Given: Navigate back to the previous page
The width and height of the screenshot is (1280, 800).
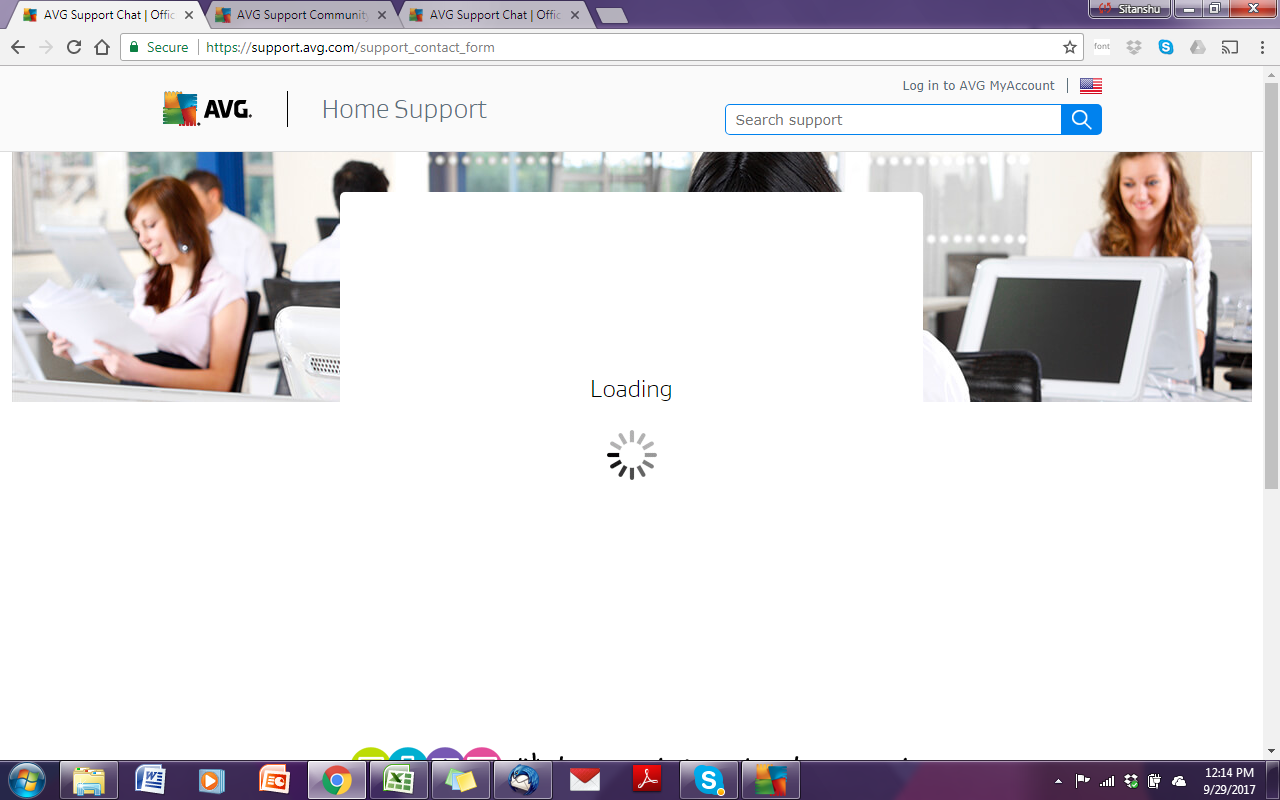Looking at the screenshot, I should [x=18, y=47].
